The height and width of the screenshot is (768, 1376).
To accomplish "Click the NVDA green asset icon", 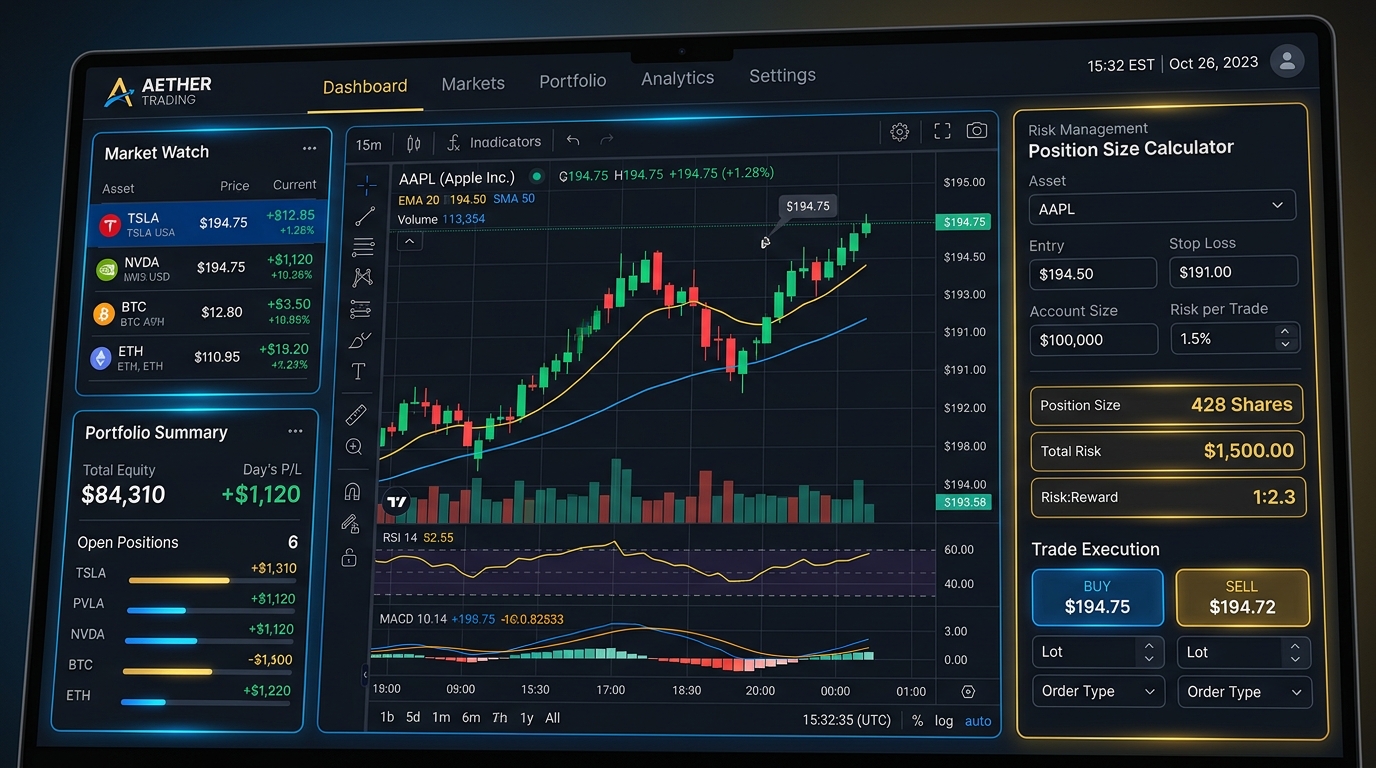I will 106,269.
